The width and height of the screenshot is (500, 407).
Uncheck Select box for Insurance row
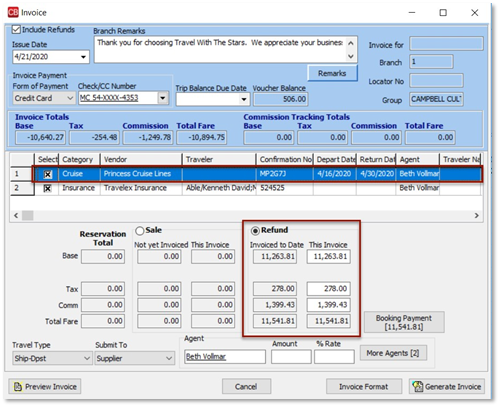point(48,188)
